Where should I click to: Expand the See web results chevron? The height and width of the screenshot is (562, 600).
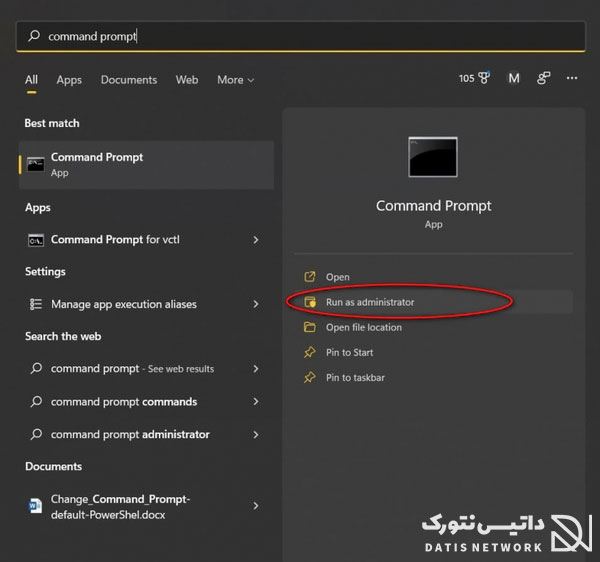[256, 369]
